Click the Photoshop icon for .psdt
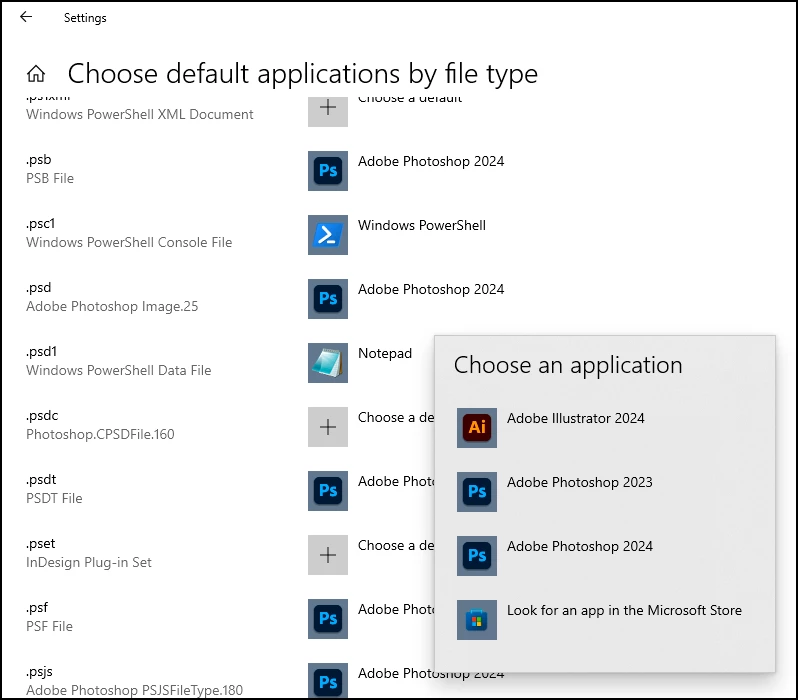Viewport: 798px width, 700px height. click(328, 491)
